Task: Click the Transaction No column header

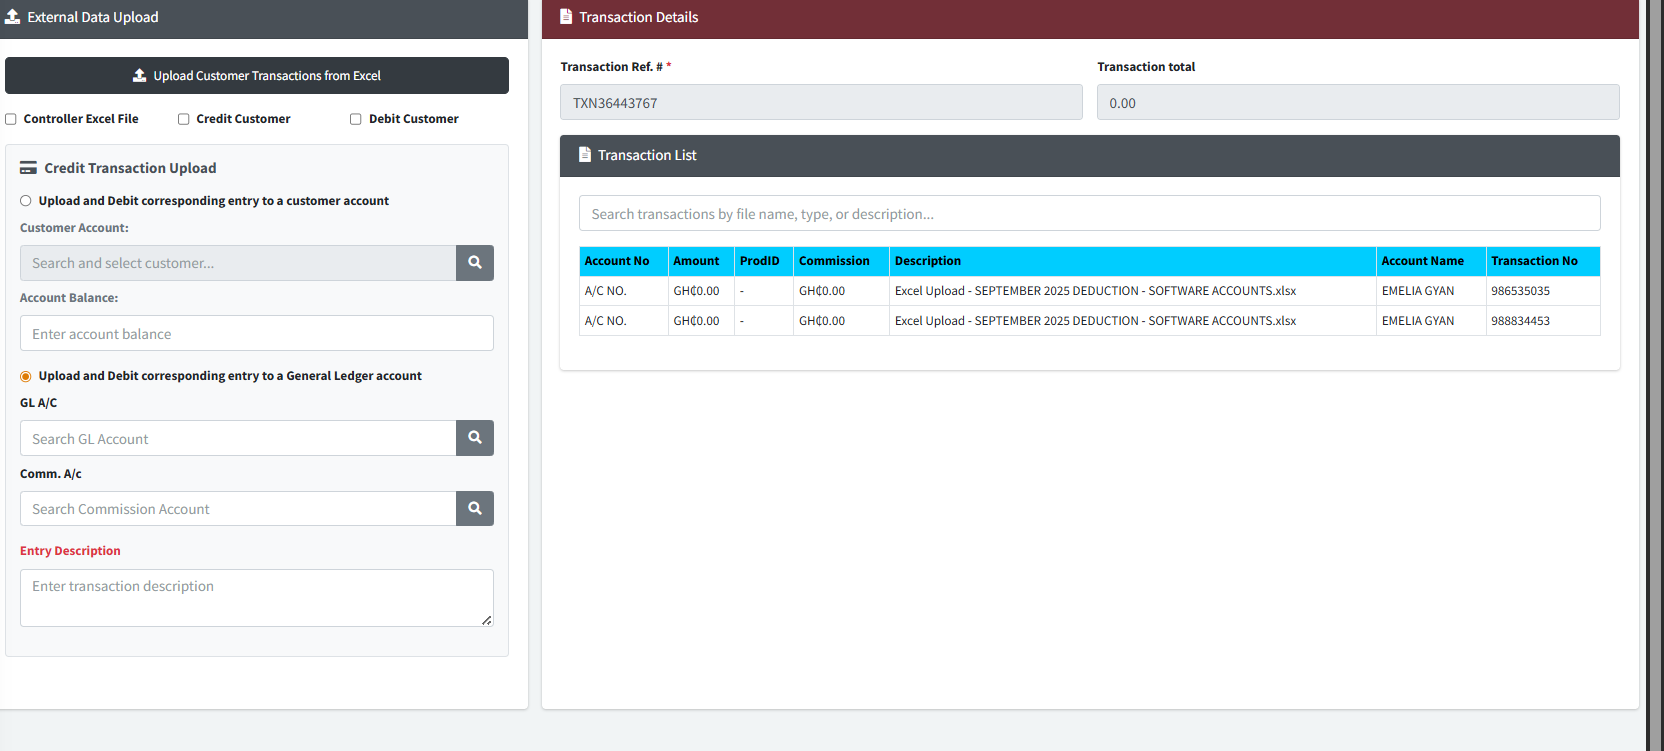Action: click(1534, 261)
